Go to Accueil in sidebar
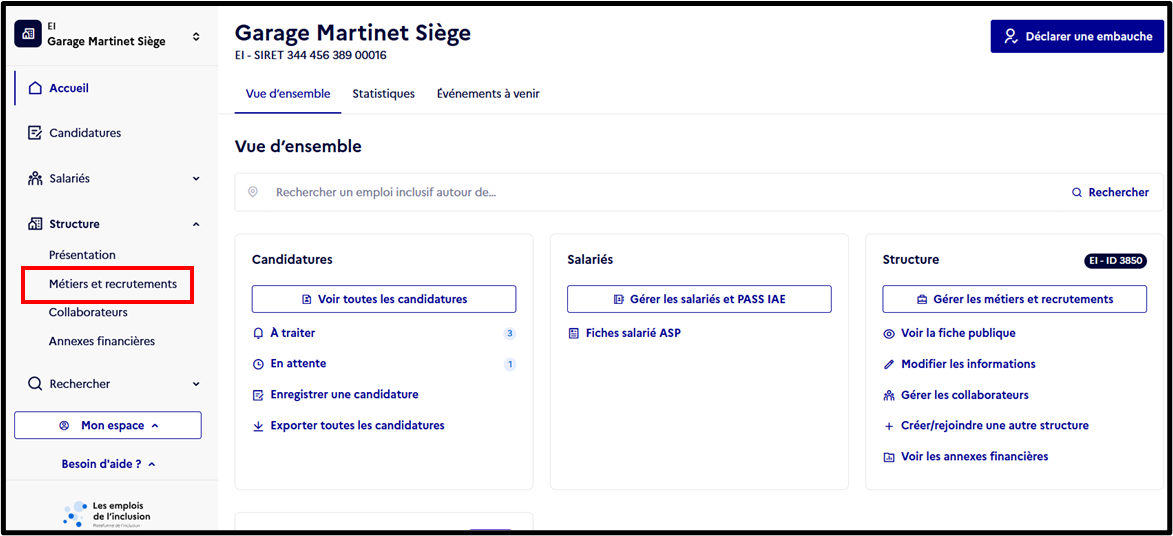Image resolution: width=1173 pixels, height=536 pixels. point(69,88)
